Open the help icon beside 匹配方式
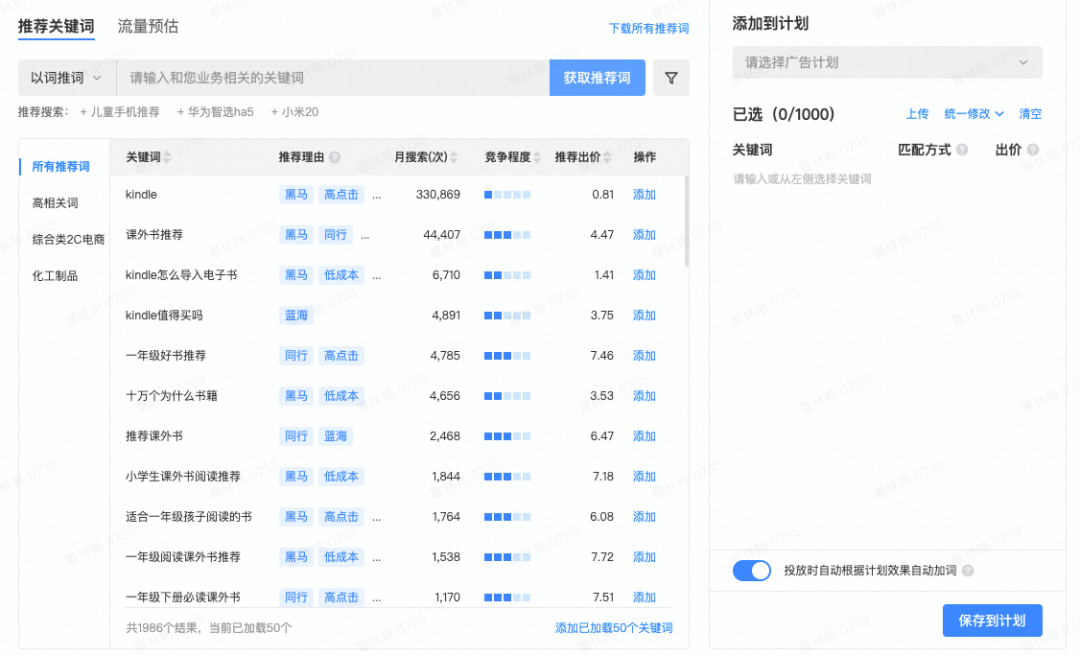The width and height of the screenshot is (1080, 656). point(962,150)
